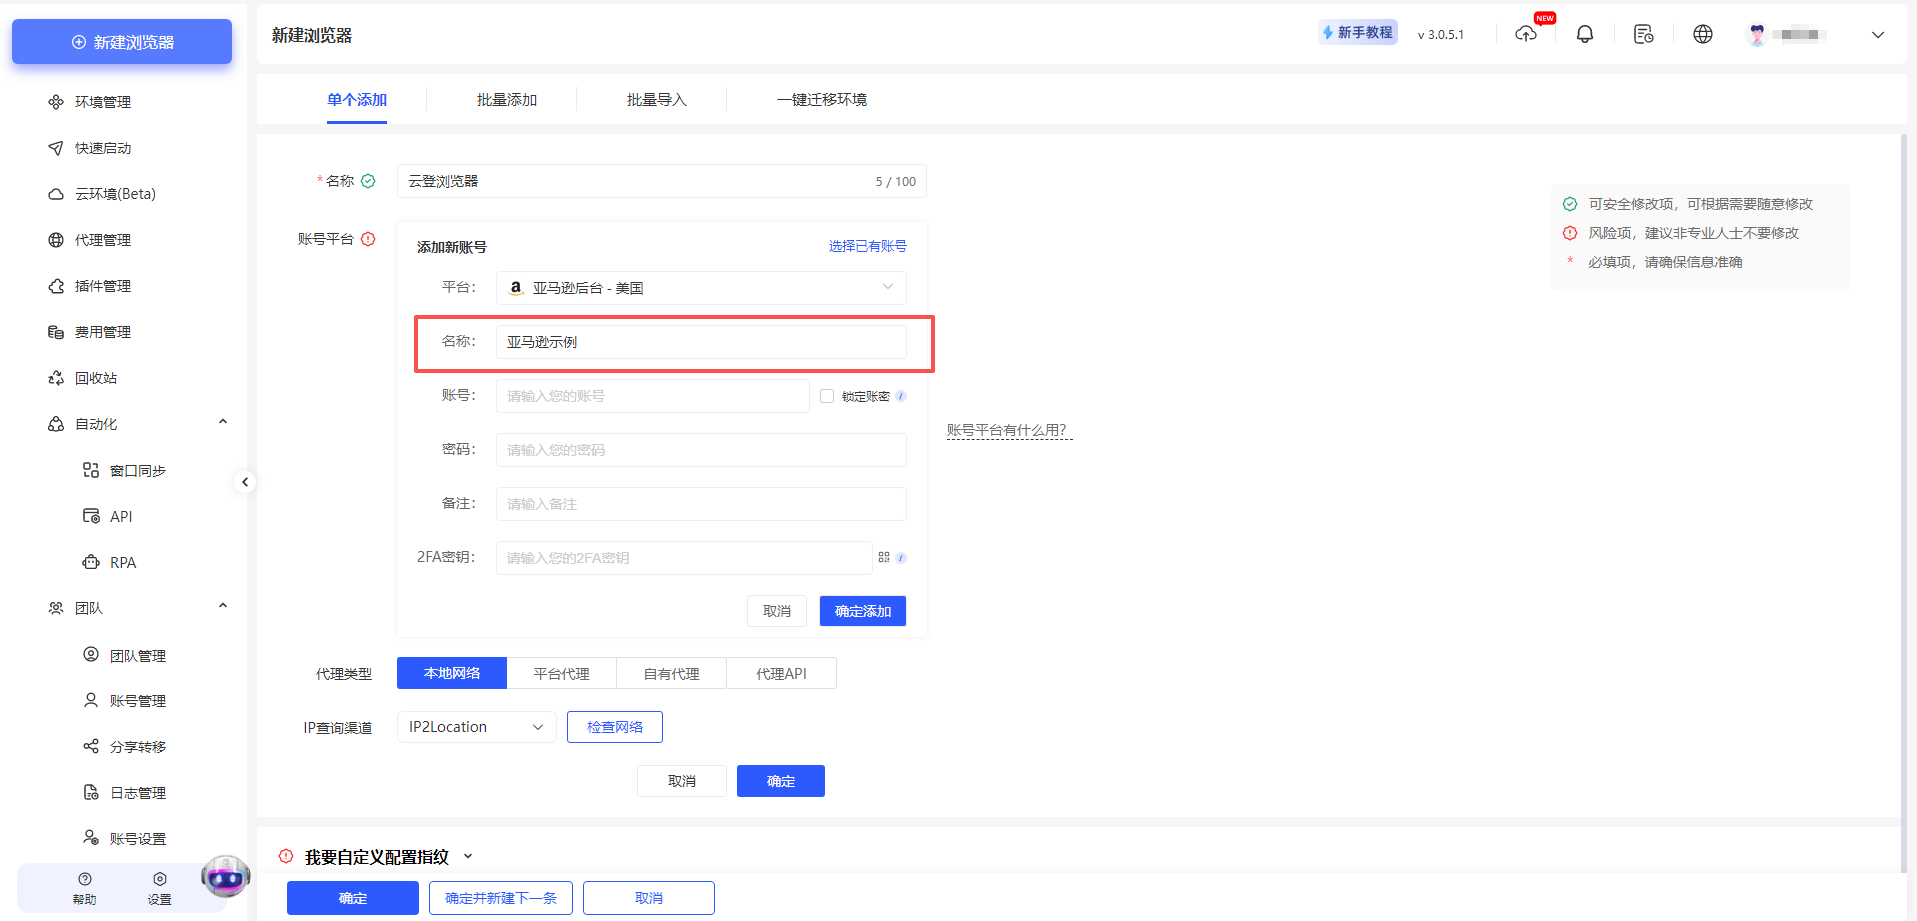1917x921 pixels.
Task: Open the floating robot assistant
Action: pyautogui.click(x=225, y=876)
